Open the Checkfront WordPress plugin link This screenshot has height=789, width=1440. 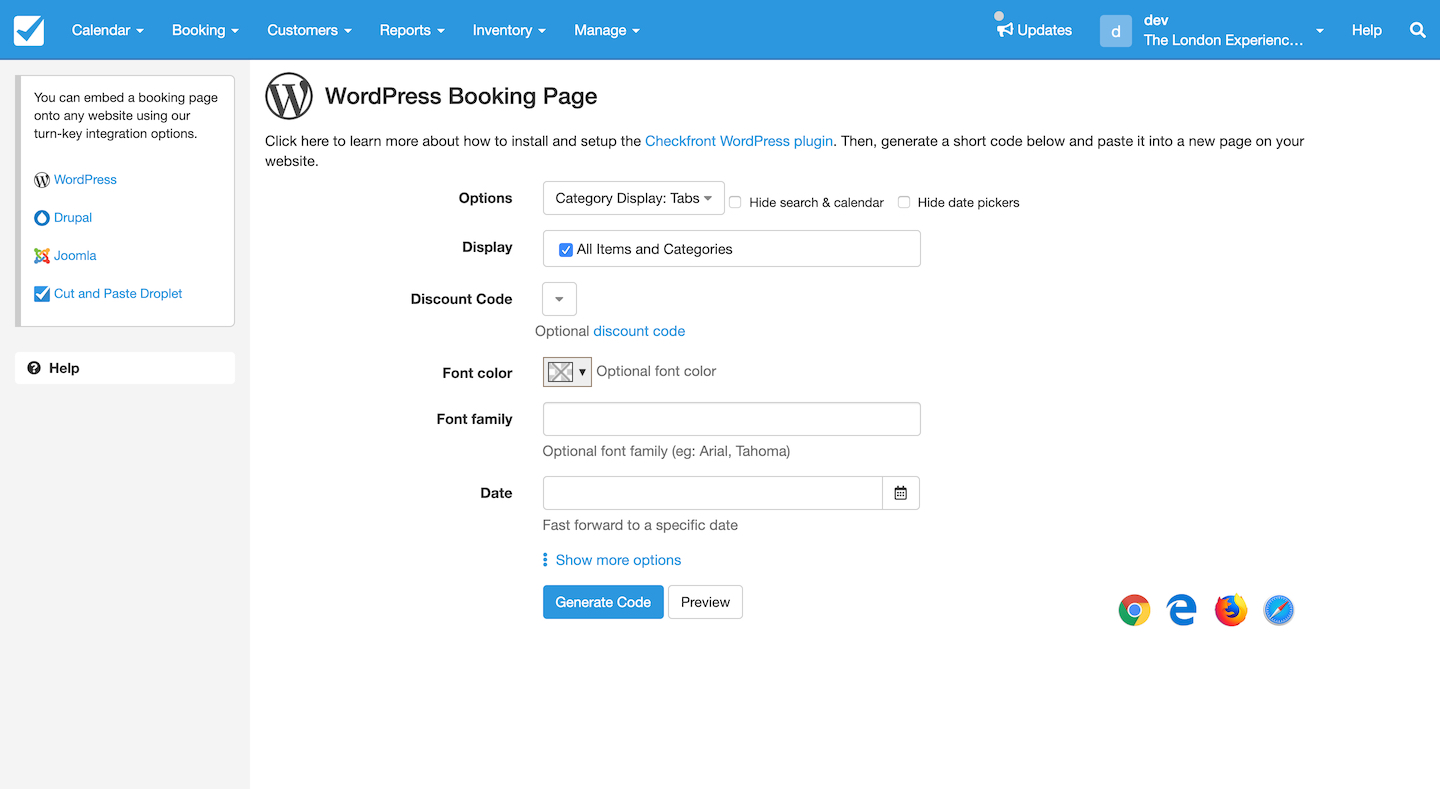pos(739,141)
